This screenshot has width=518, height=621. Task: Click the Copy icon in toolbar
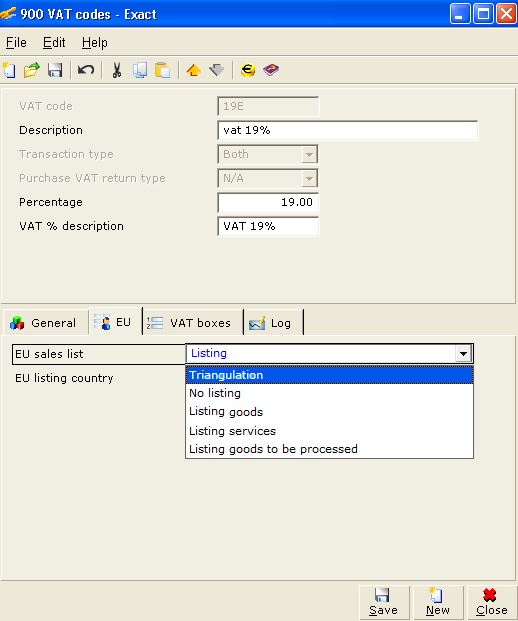[140, 70]
